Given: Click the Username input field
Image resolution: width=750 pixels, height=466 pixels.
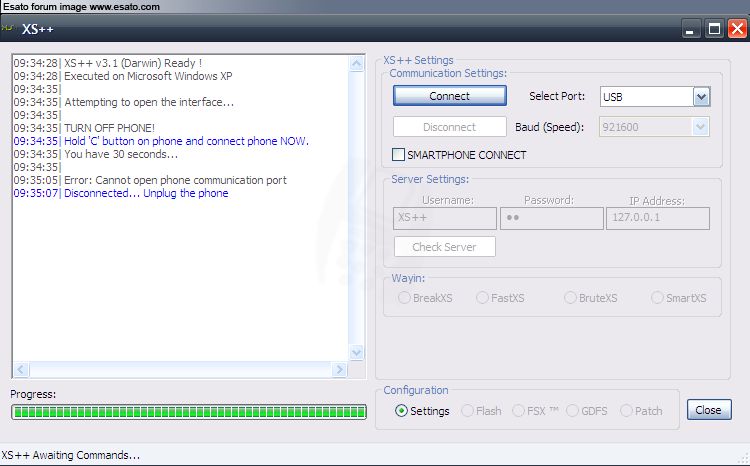Looking at the screenshot, I should pos(445,218).
